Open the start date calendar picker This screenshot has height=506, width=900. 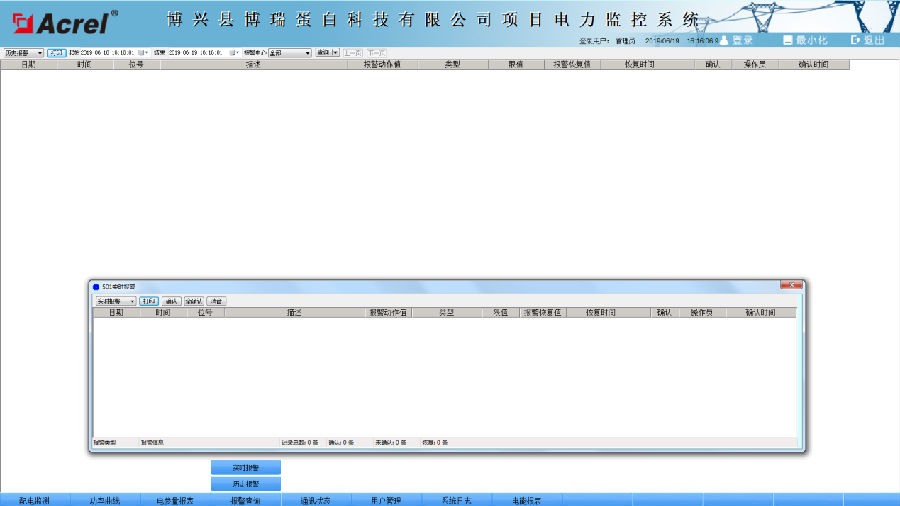[x=142, y=53]
